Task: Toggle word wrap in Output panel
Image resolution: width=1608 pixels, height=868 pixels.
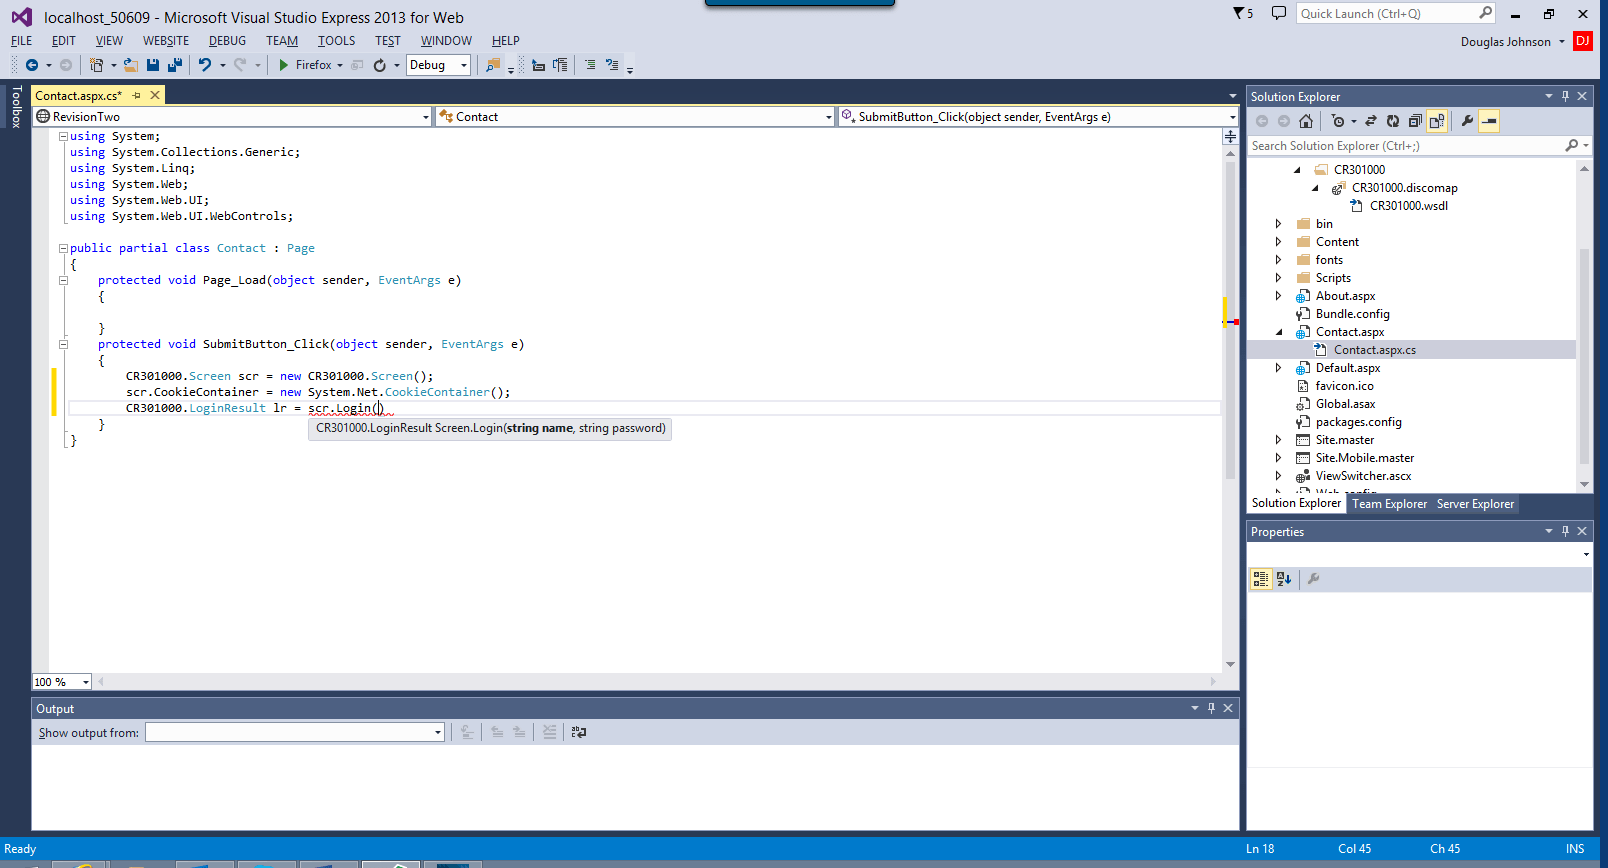Action: (x=579, y=733)
